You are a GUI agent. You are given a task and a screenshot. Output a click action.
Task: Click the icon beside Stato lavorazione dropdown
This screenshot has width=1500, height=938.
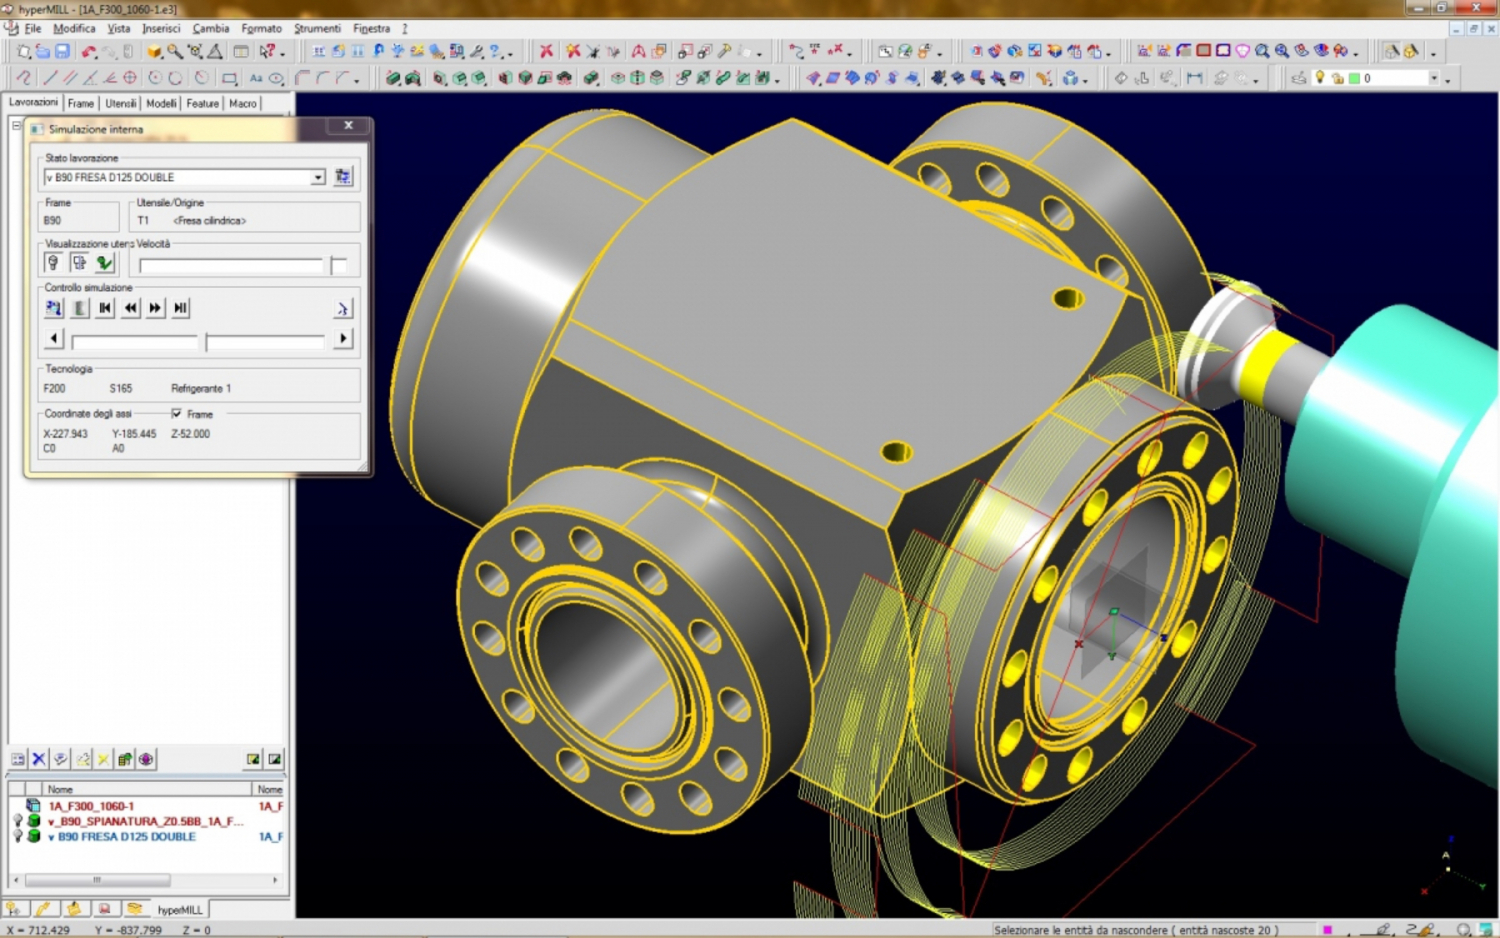click(343, 177)
